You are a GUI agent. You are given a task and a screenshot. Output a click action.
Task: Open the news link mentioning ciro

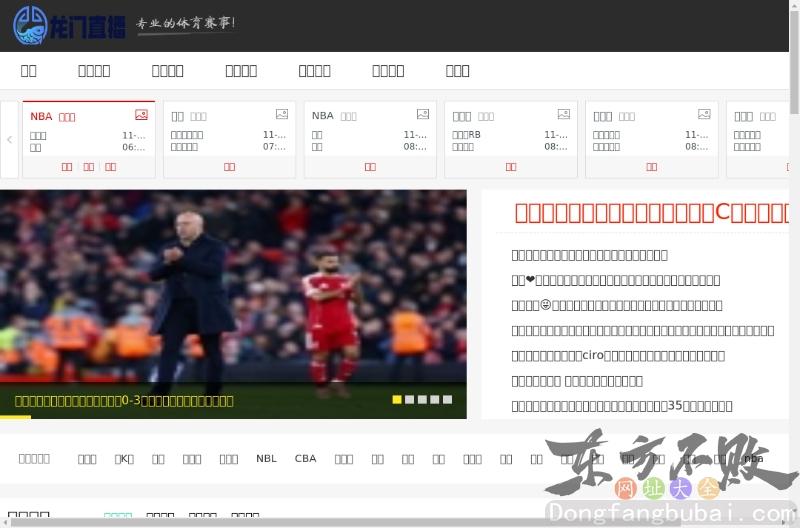[618, 355]
